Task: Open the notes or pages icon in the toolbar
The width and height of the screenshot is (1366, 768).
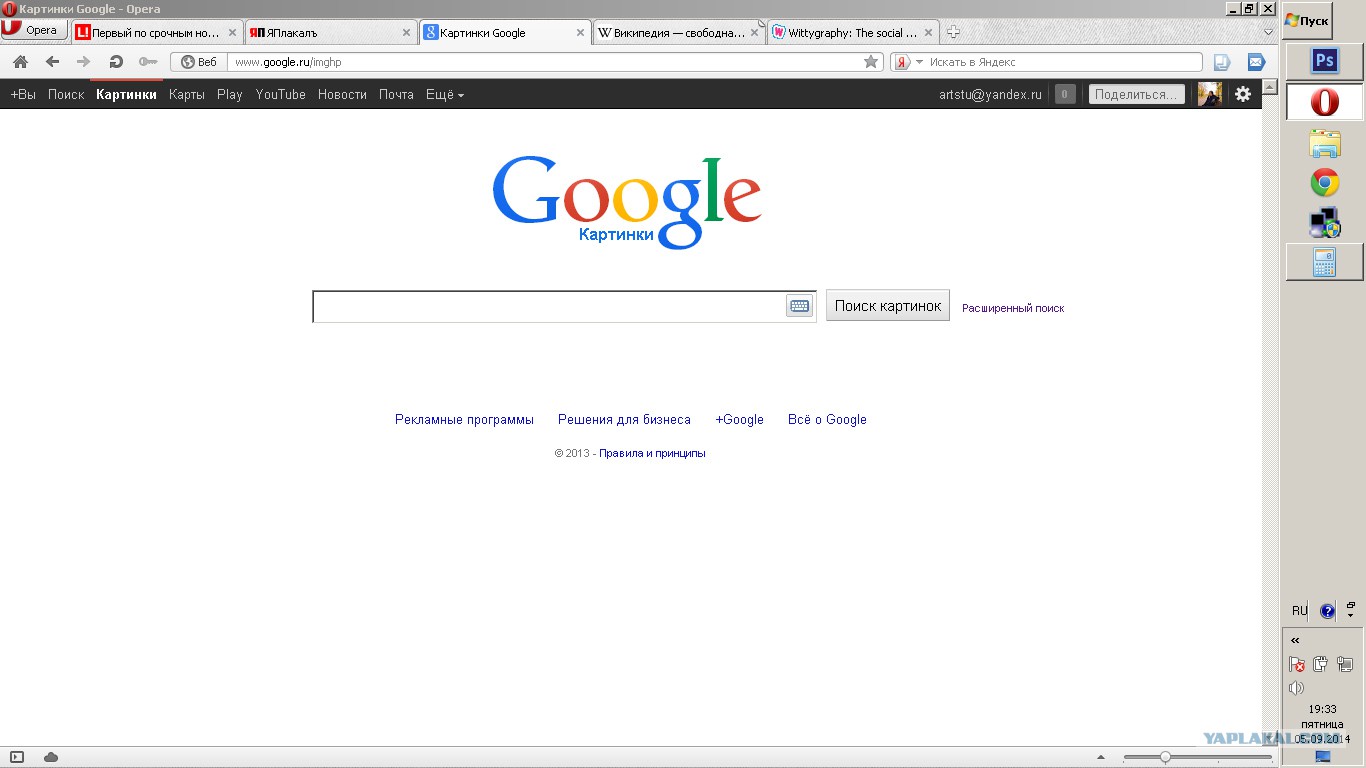Action: click(1221, 62)
